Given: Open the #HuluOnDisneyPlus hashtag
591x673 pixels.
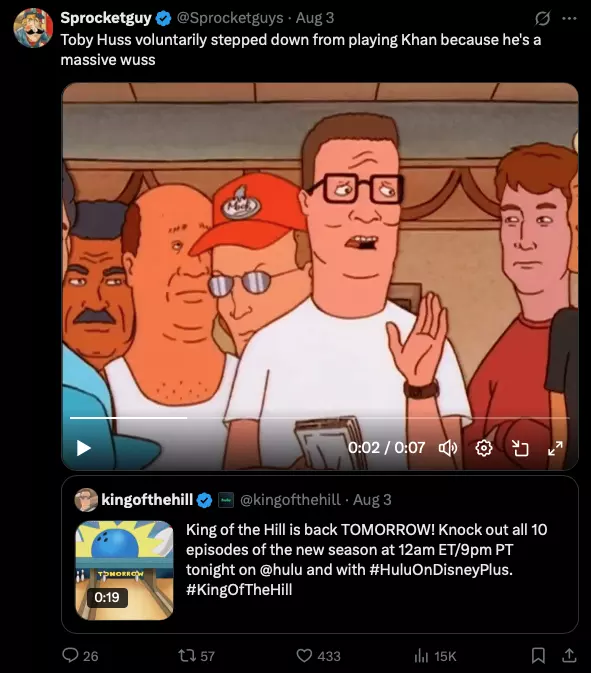Looking at the screenshot, I should (x=441, y=570).
